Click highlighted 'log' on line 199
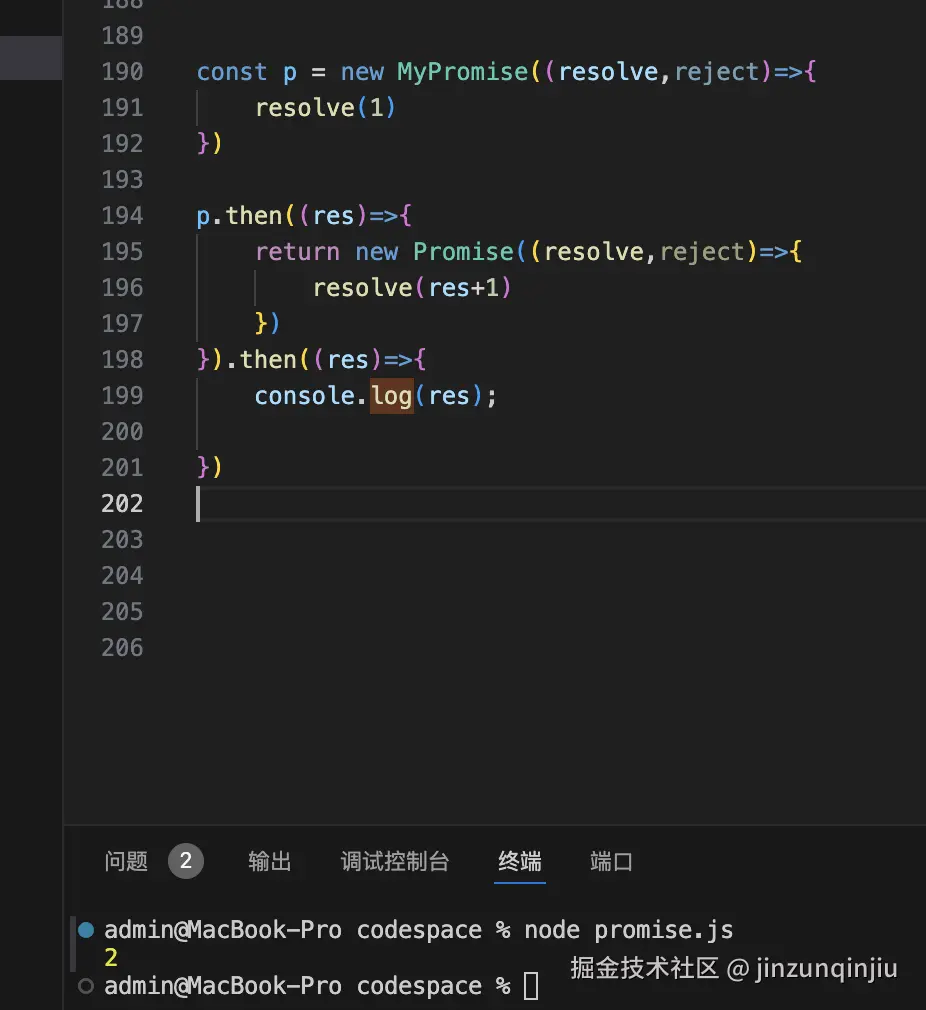 click(x=392, y=395)
